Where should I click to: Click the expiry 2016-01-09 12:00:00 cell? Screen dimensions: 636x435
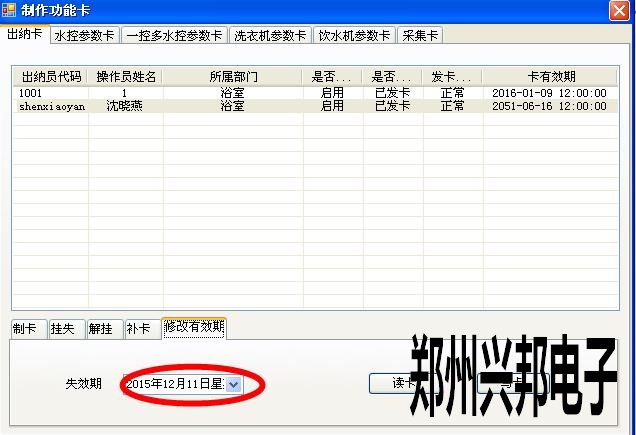click(x=550, y=93)
